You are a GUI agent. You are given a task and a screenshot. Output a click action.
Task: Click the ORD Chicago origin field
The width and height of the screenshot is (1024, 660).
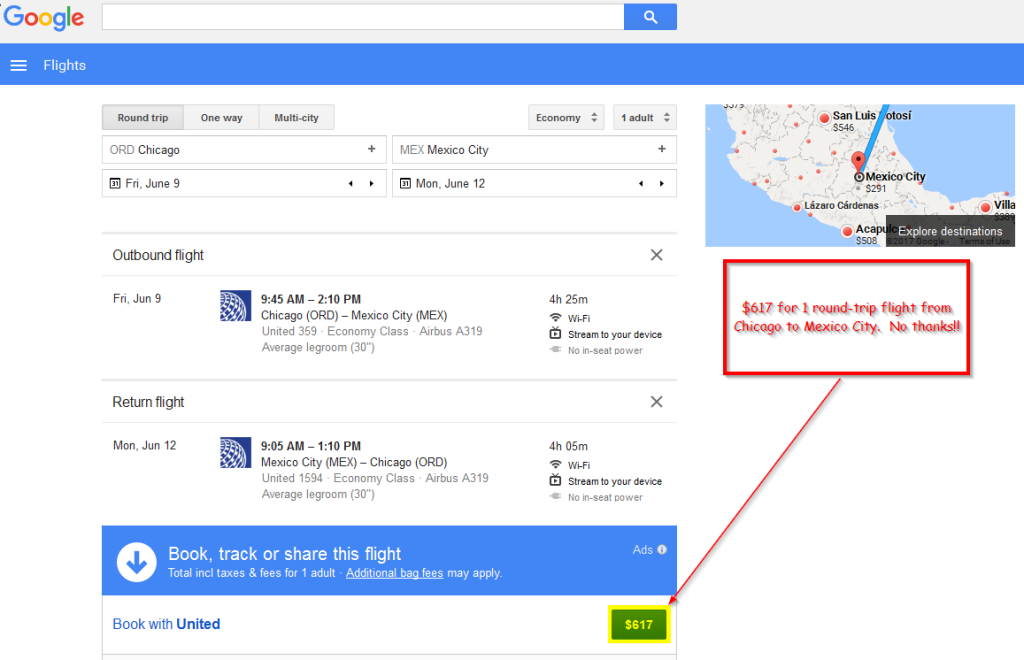(244, 149)
